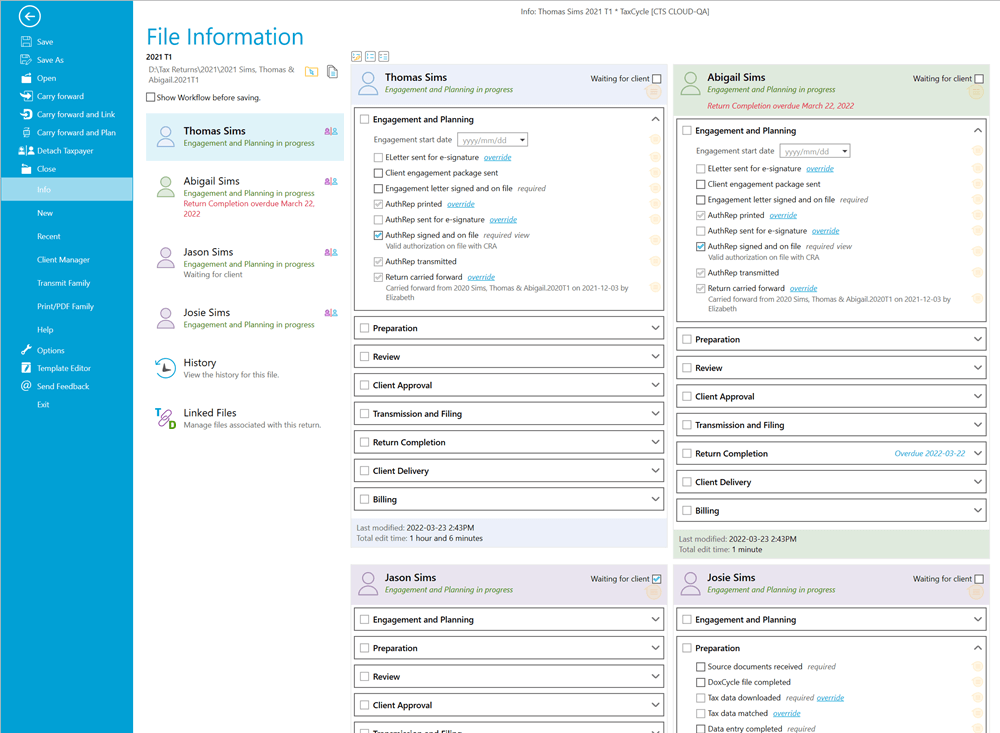
Task: Click view link for Thomas's AuthRep signed
Action: coord(522,235)
